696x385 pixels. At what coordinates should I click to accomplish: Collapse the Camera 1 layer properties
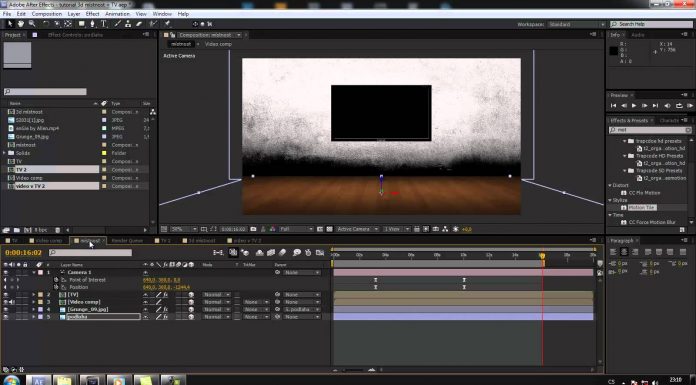(34, 272)
